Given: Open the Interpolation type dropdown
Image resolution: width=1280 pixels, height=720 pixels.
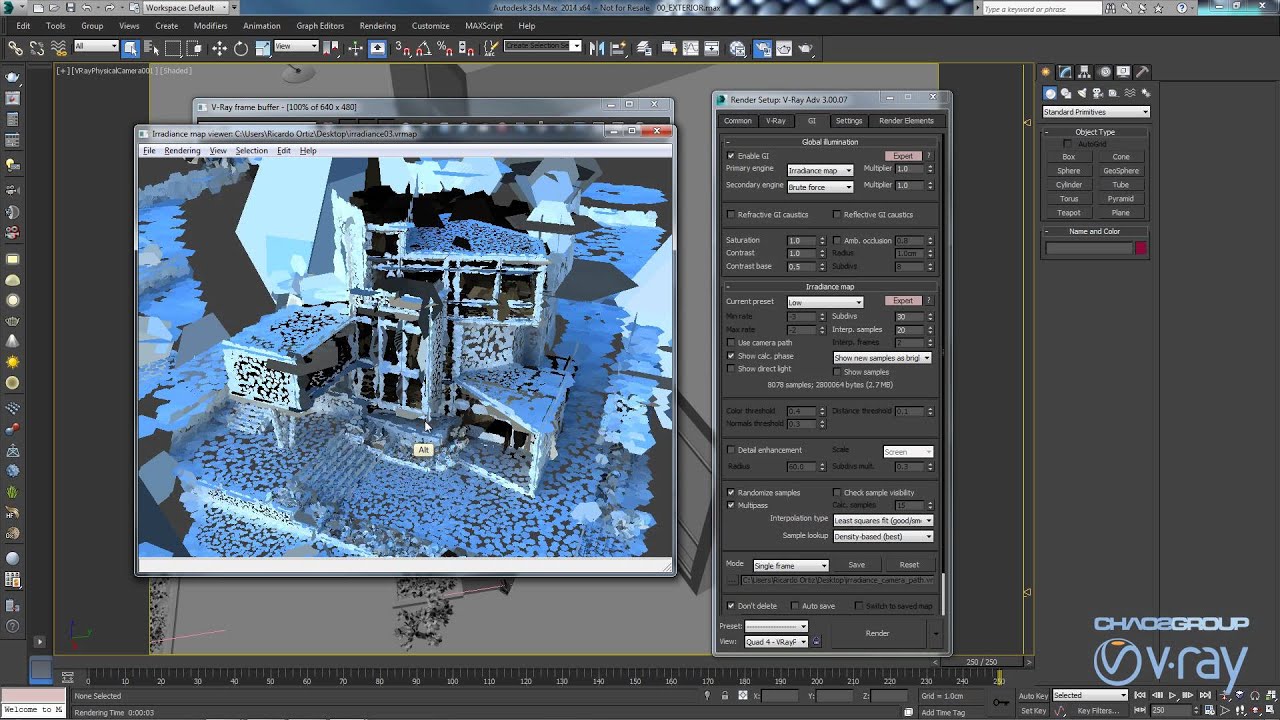Looking at the screenshot, I should (x=883, y=520).
